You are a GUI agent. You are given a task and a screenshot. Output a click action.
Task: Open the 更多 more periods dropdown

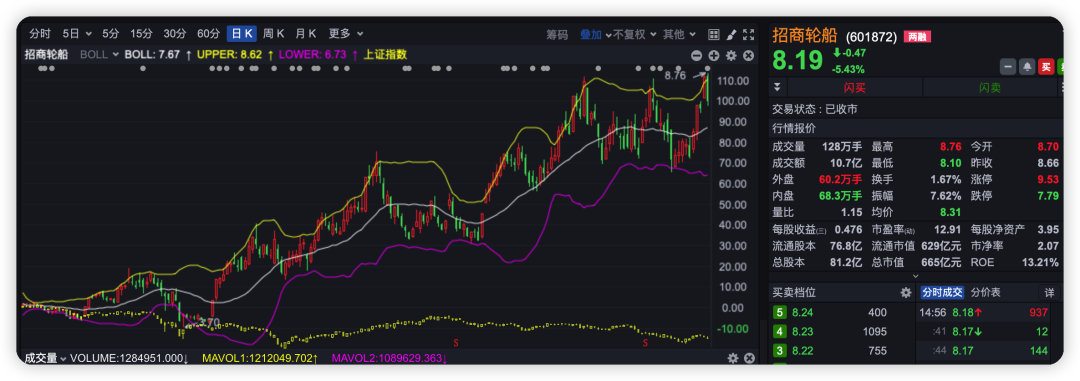(346, 34)
